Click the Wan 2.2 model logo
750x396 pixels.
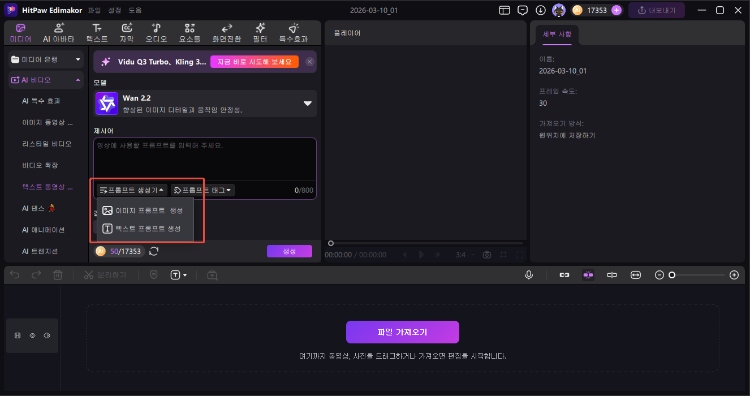(106, 103)
